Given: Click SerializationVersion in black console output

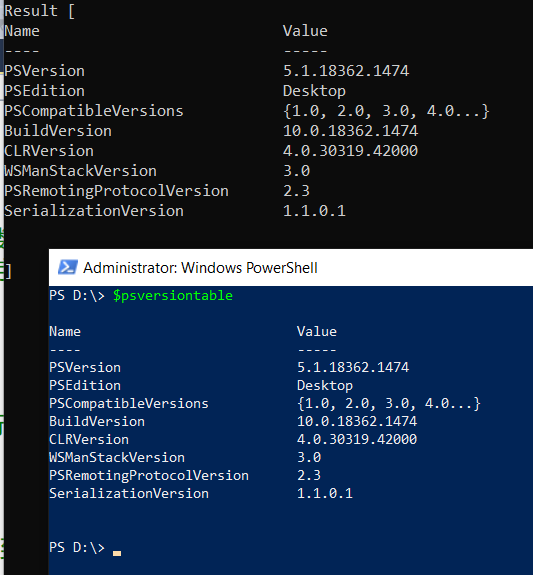Looking at the screenshot, I should [94, 211].
